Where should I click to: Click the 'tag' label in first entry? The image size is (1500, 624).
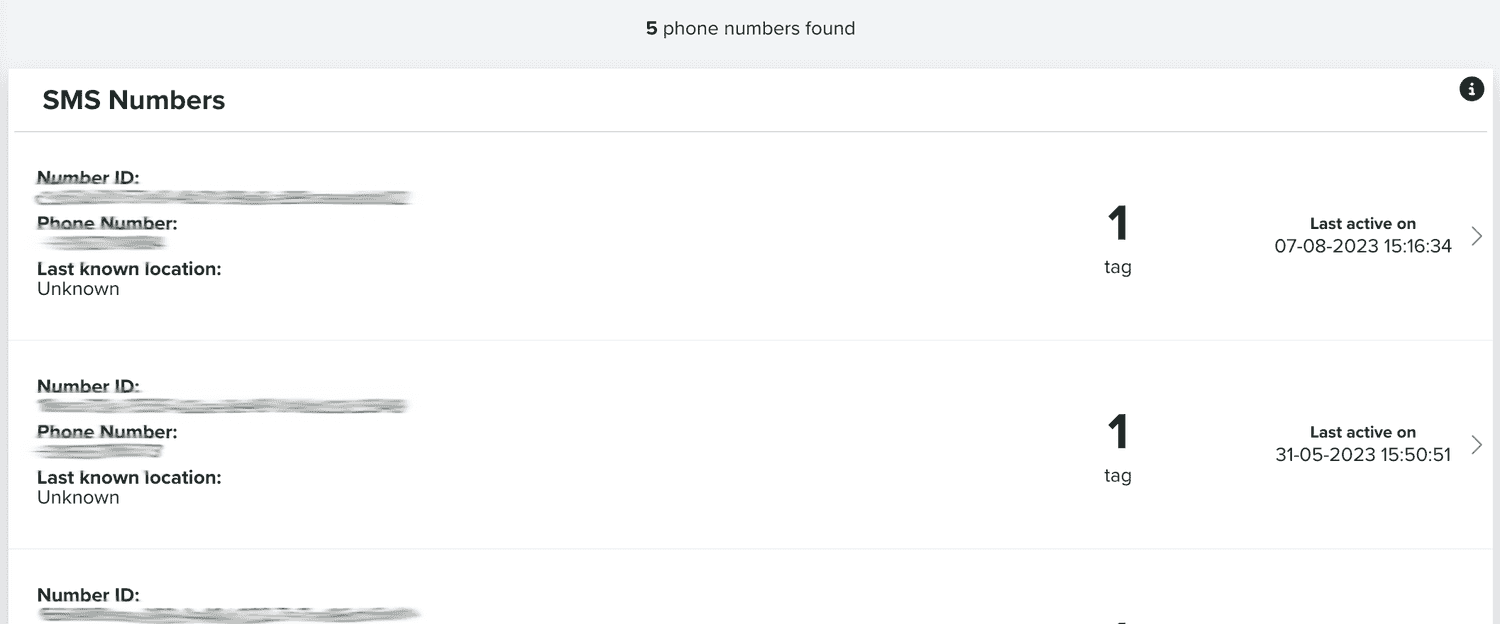(1118, 267)
